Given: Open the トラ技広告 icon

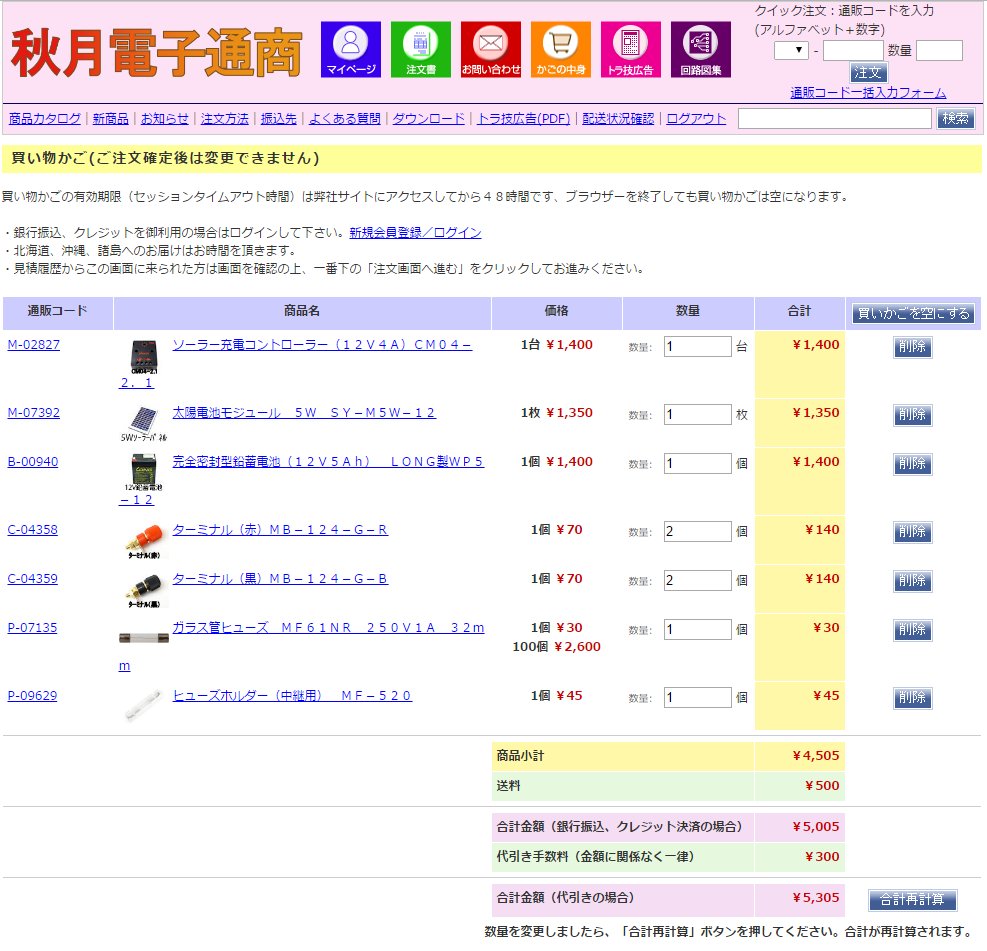Looking at the screenshot, I should (x=630, y=50).
